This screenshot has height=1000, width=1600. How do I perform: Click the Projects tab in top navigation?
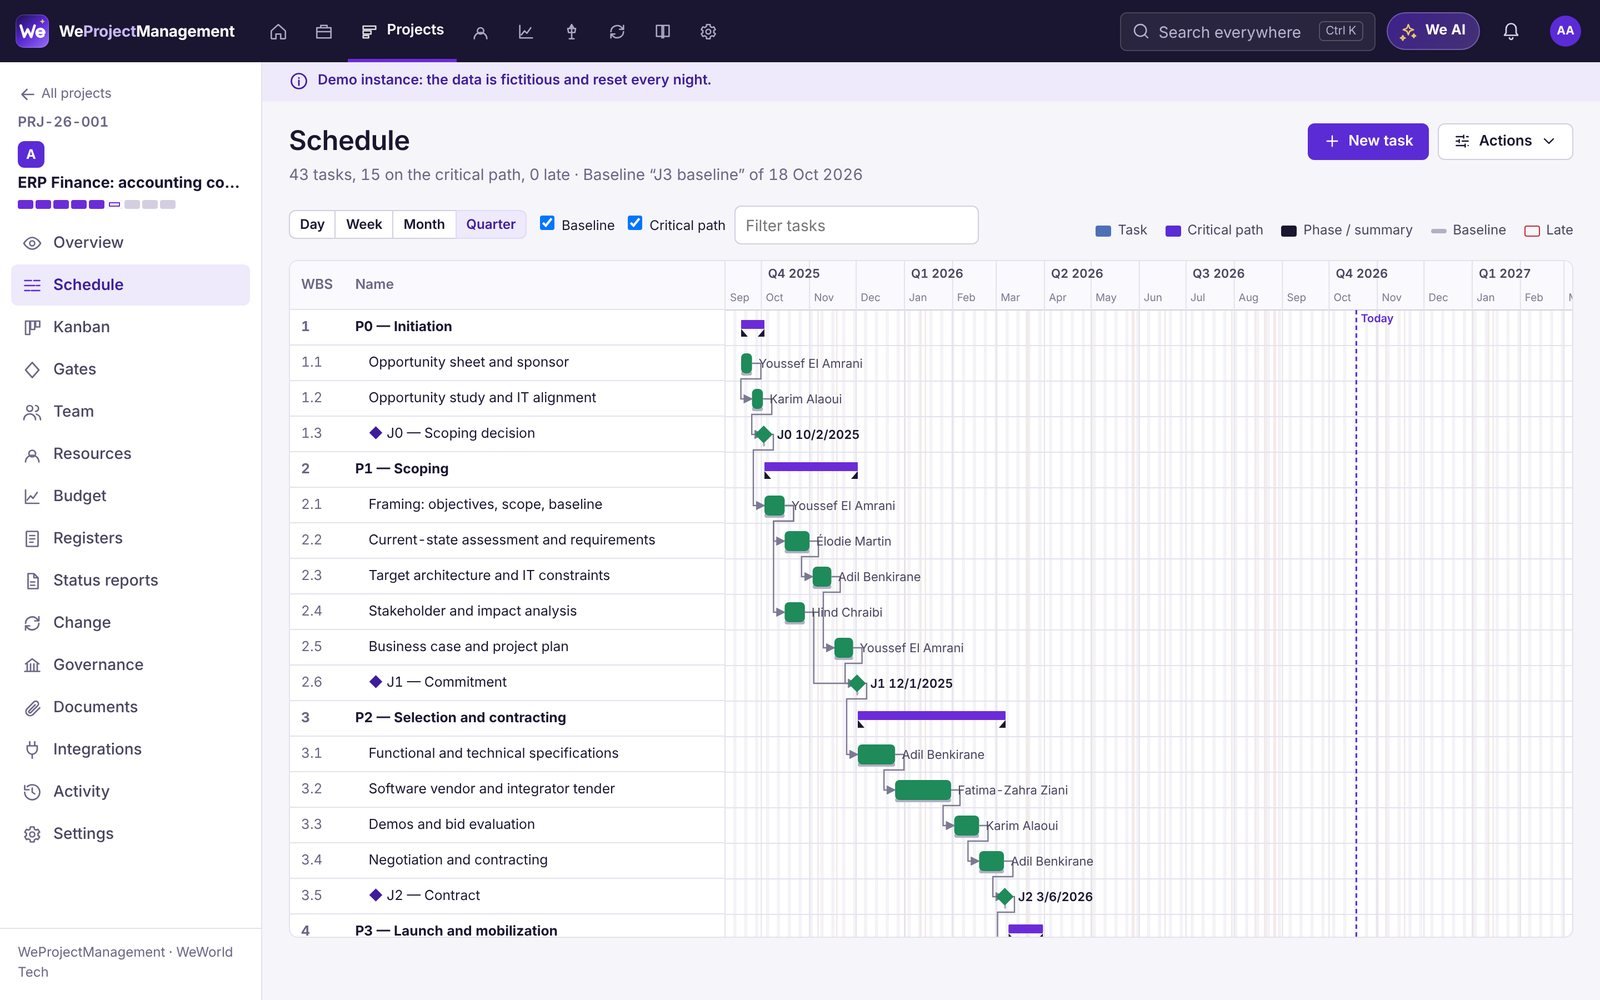click(403, 30)
